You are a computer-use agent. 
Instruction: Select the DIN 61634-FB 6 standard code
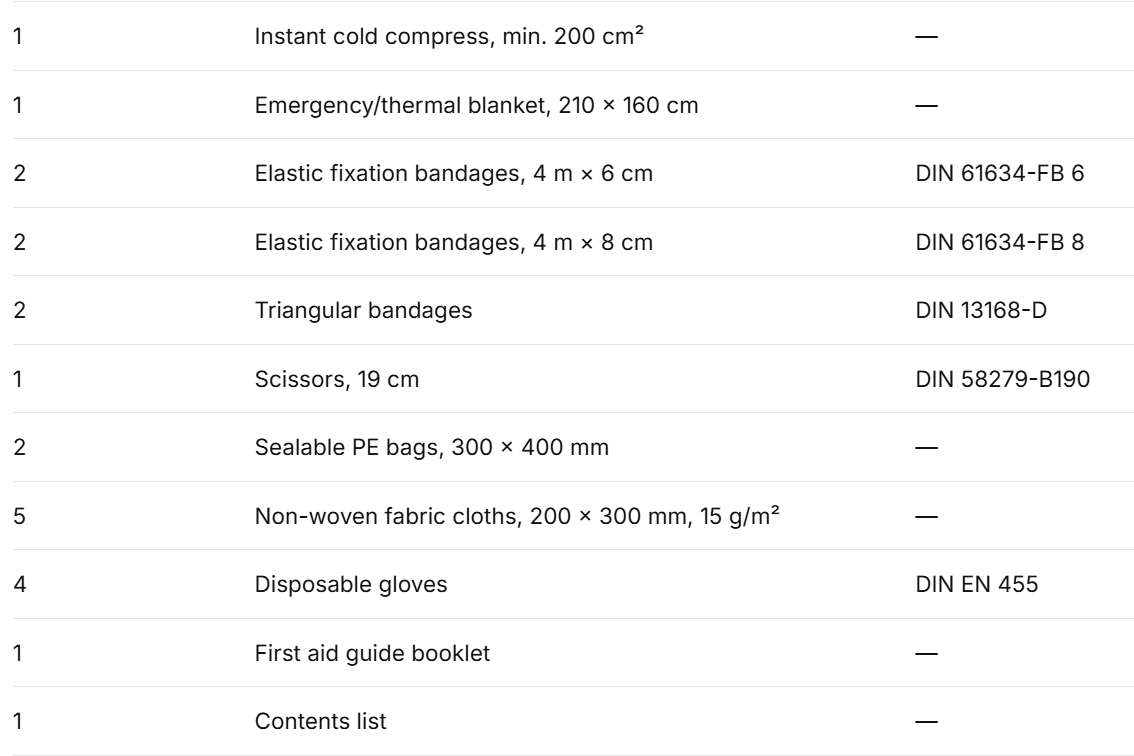[999, 174]
